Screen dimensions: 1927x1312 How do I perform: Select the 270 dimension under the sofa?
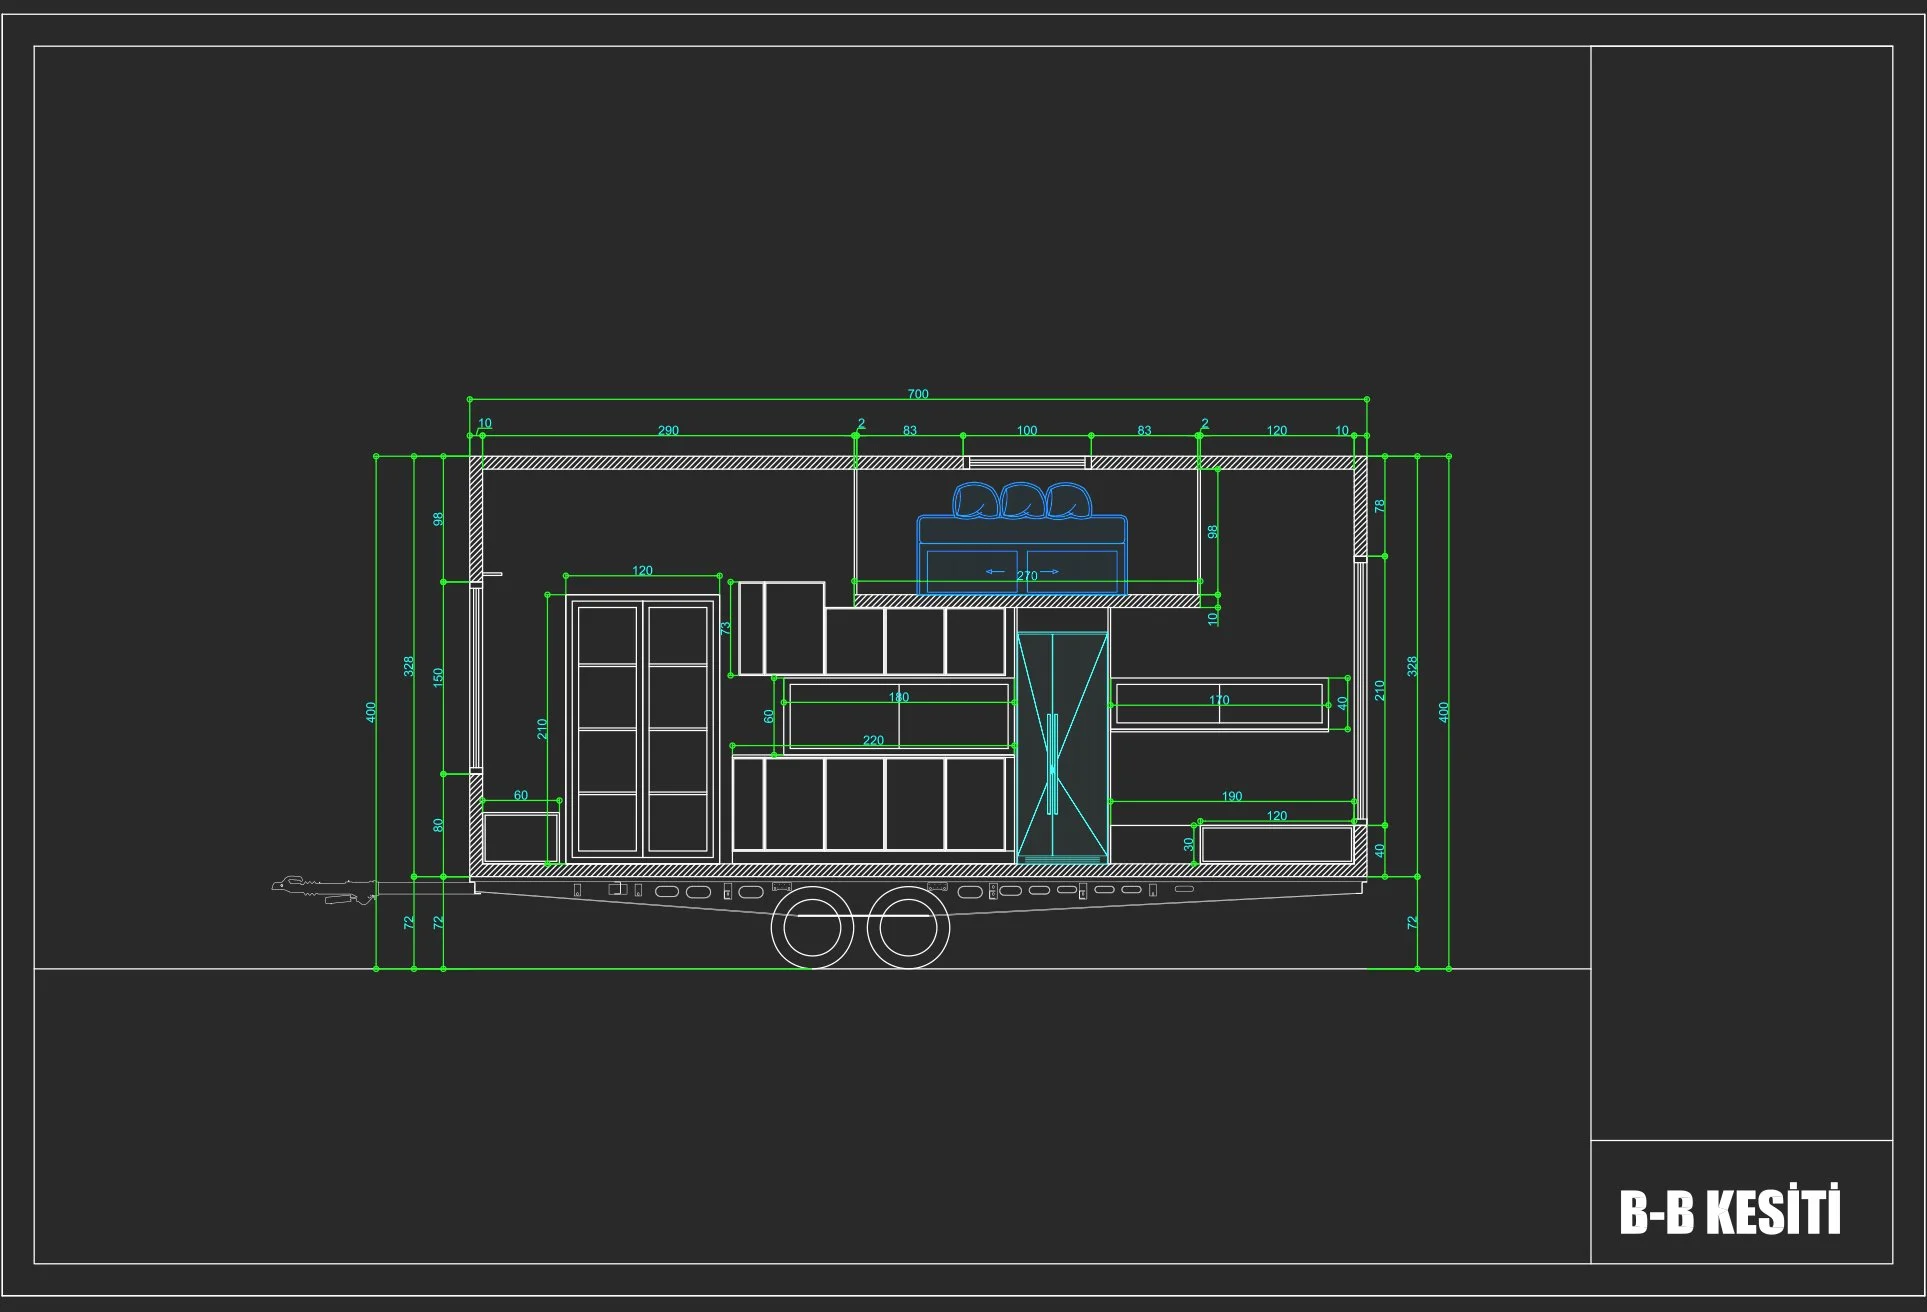tap(1027, 576)
